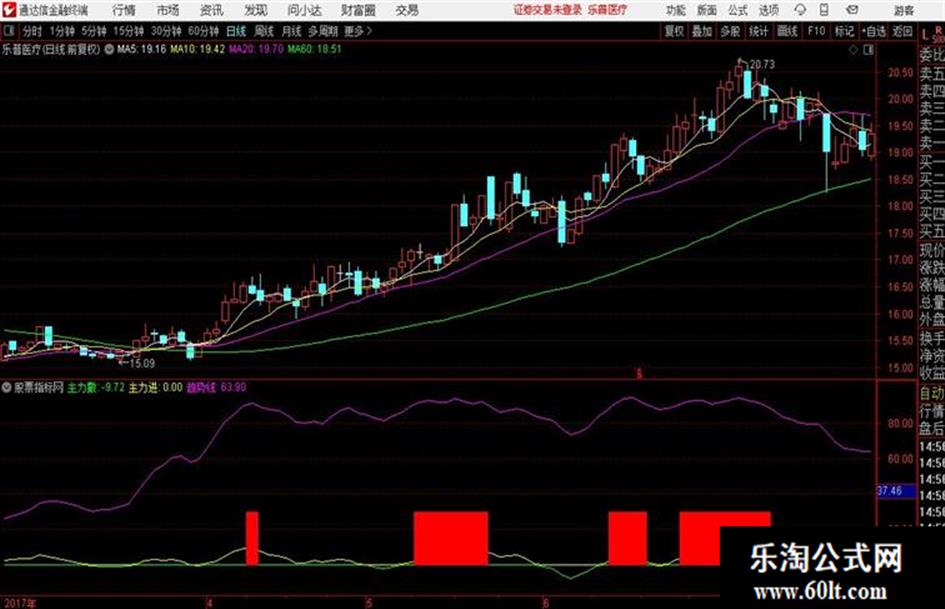Select the 15分钟 period tab
This screenshot has height=609, width=945.
(128, 31)
